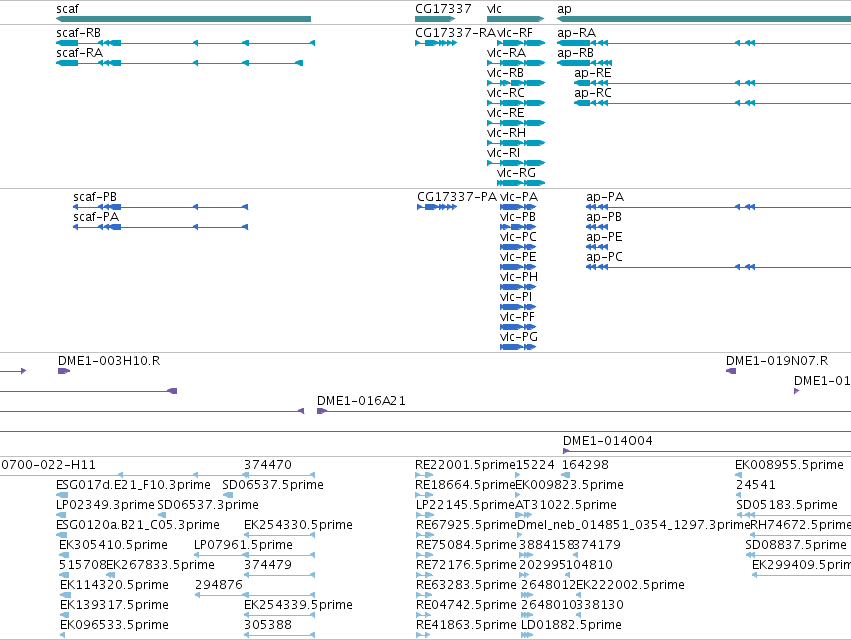Screen dimensions: 851x640
Task: Click the vlc-RA transcript label
Action: [506, 53]
